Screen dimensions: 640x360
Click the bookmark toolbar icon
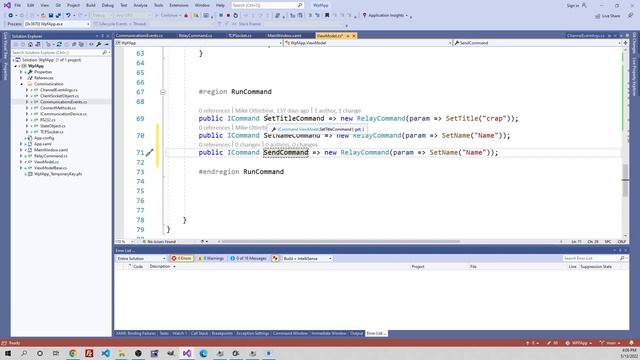(x=327, y=16)
